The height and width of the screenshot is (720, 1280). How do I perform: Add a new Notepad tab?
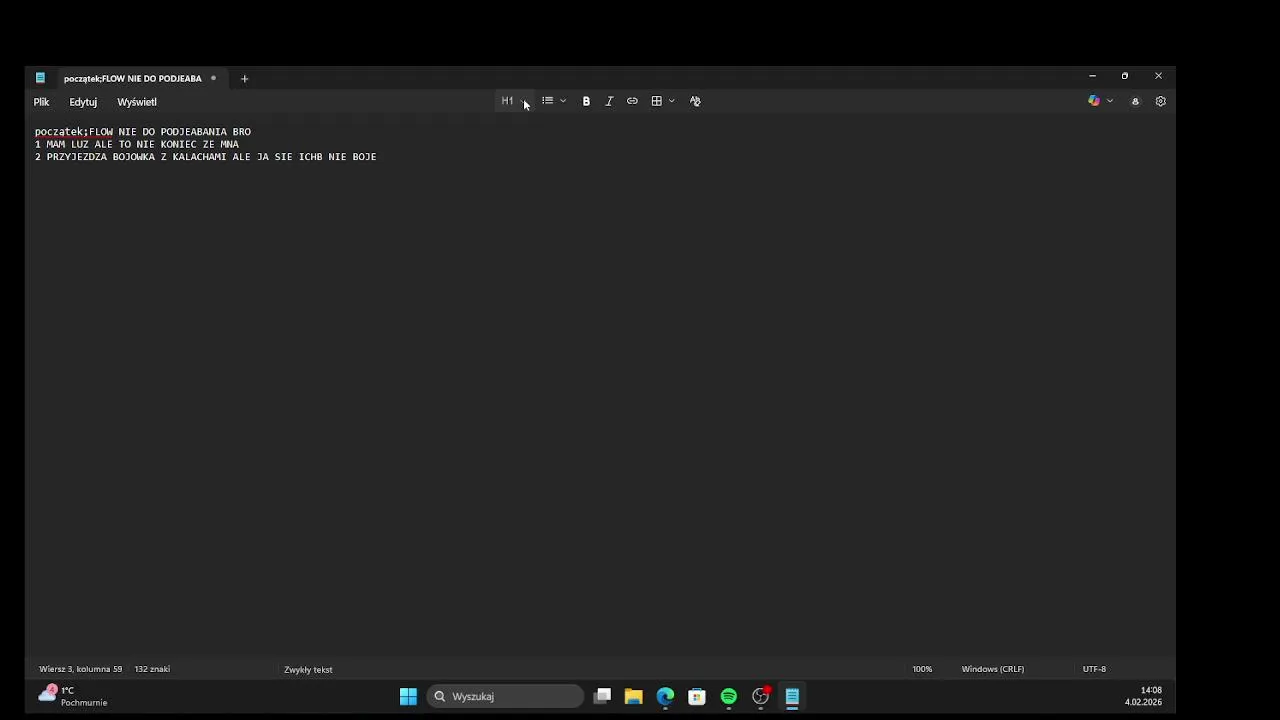point(244,78)
